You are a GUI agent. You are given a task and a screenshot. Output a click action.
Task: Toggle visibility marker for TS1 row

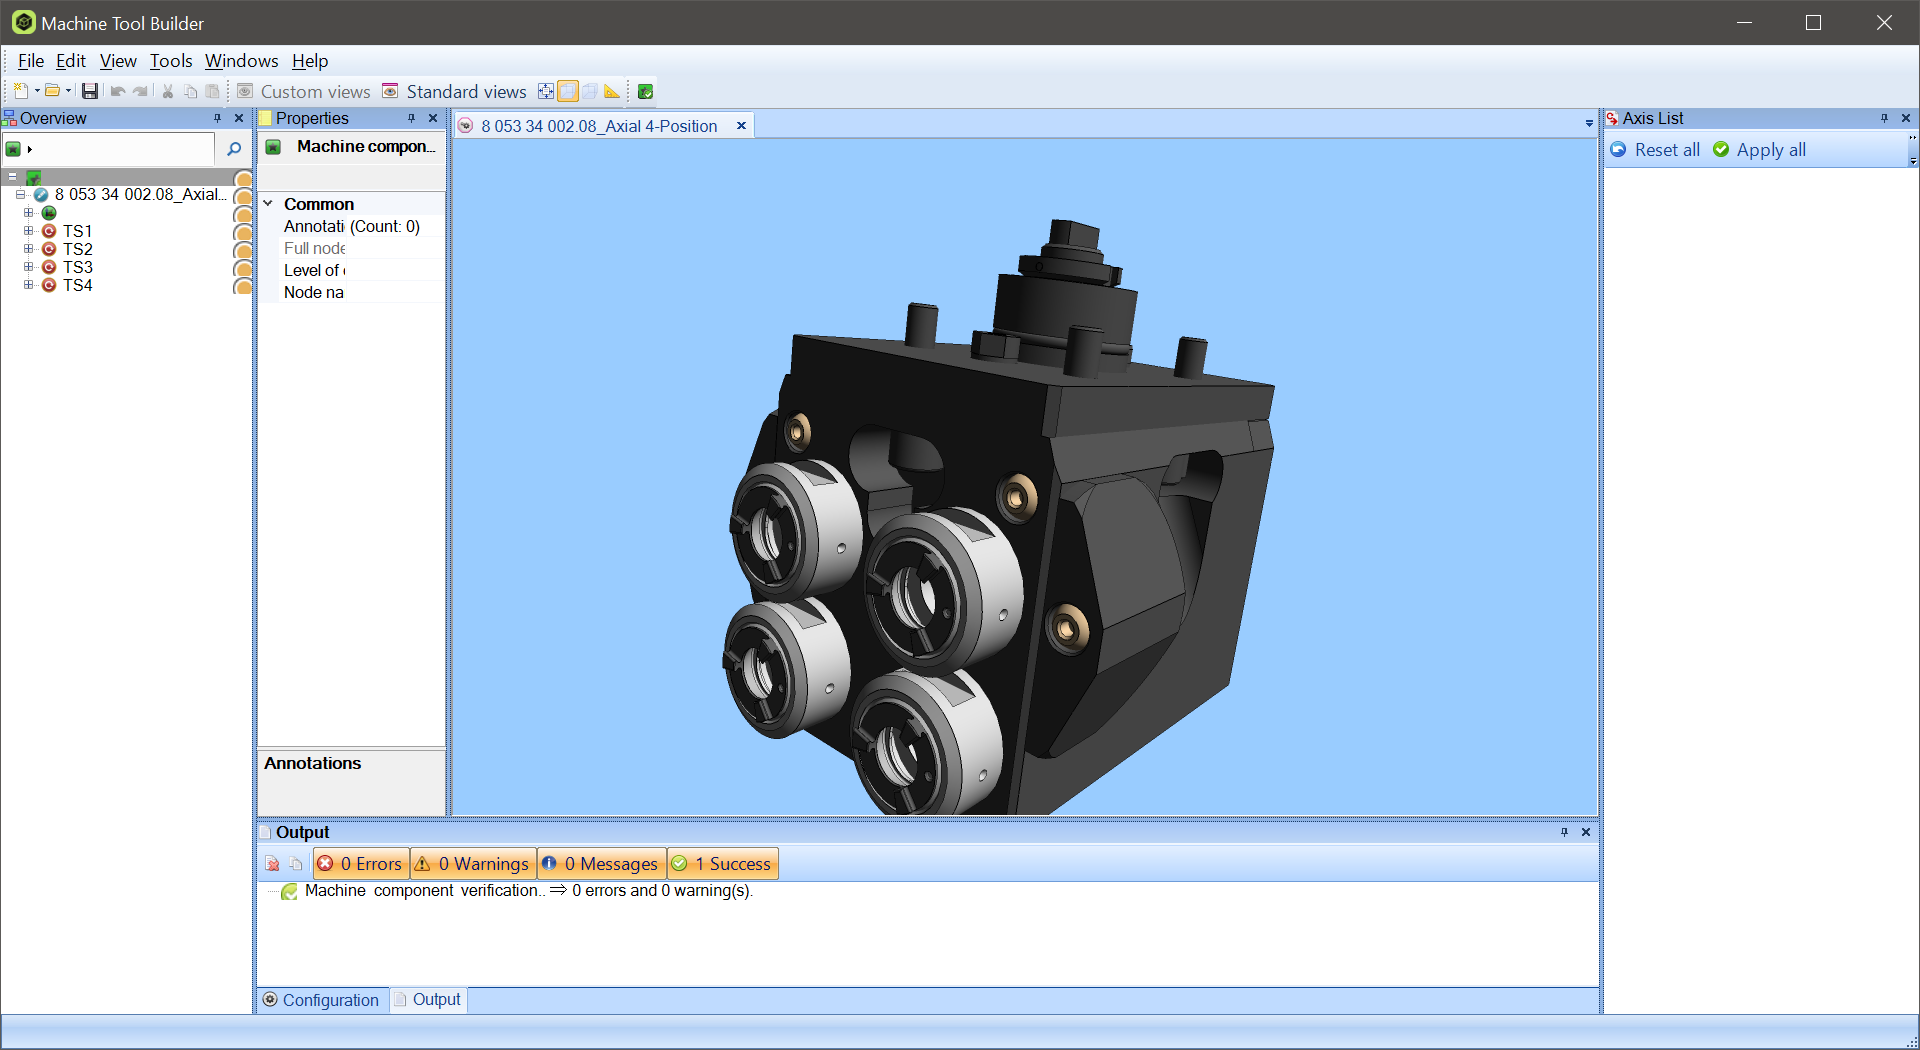pos(242,232)
